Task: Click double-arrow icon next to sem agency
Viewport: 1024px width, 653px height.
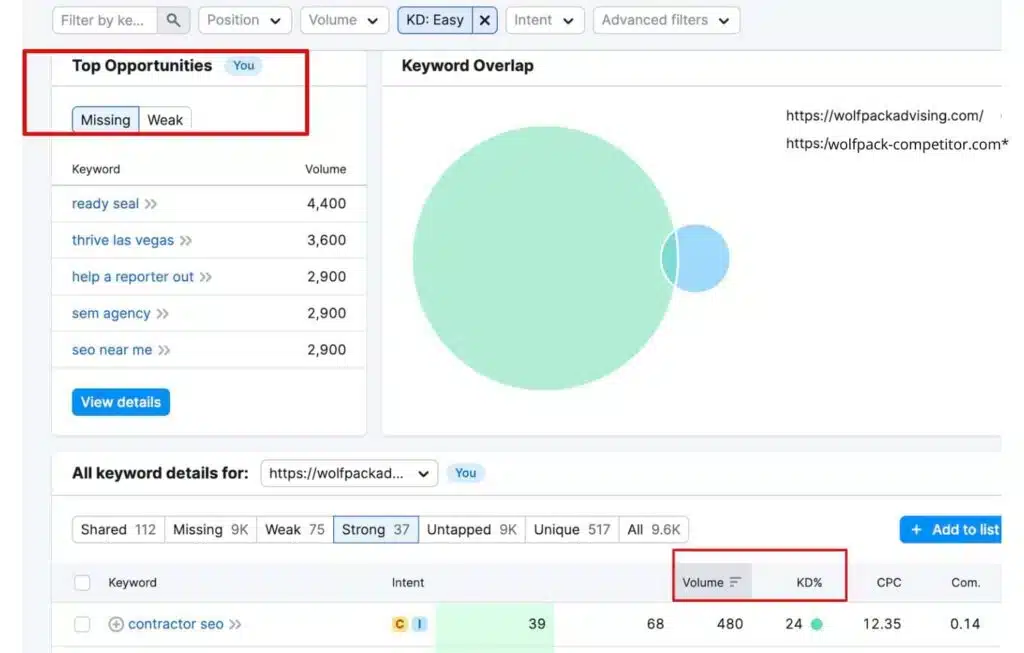Action: click(x=163, y=313)
